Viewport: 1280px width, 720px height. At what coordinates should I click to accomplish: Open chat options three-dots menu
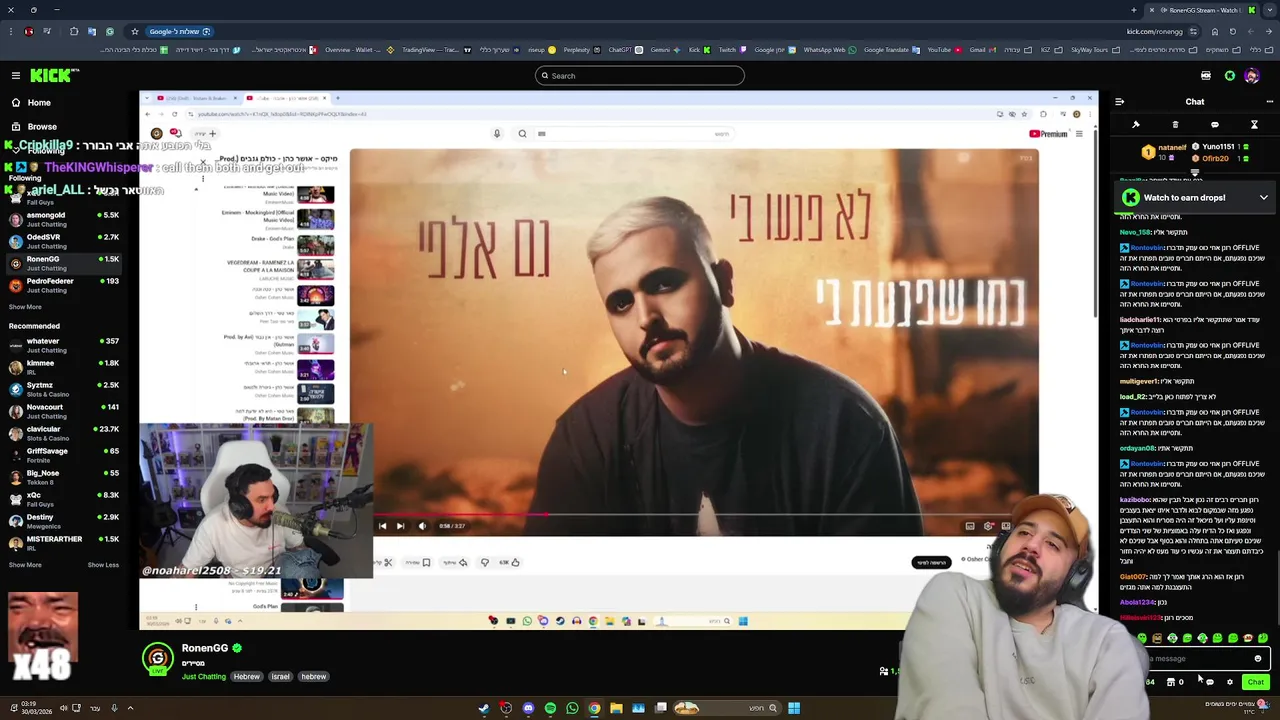tap(1269, 101)
